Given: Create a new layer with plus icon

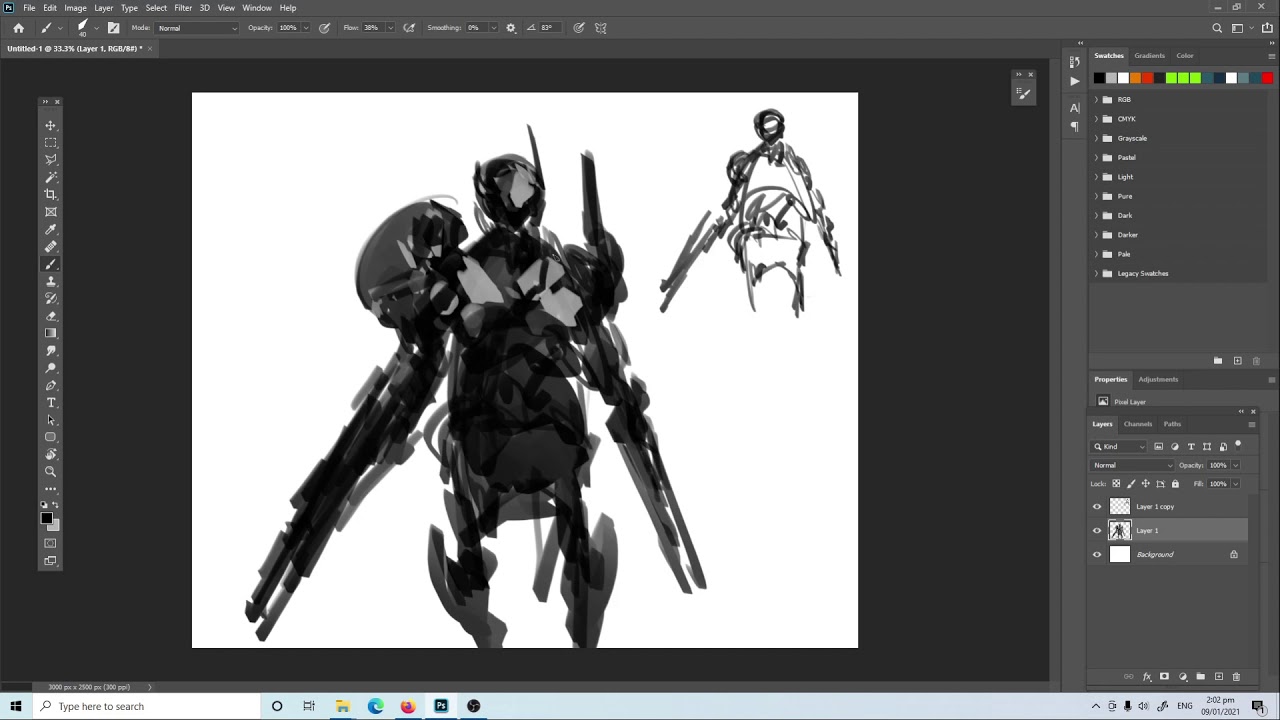Looking at the screenshot, I should click(1219, 677).
